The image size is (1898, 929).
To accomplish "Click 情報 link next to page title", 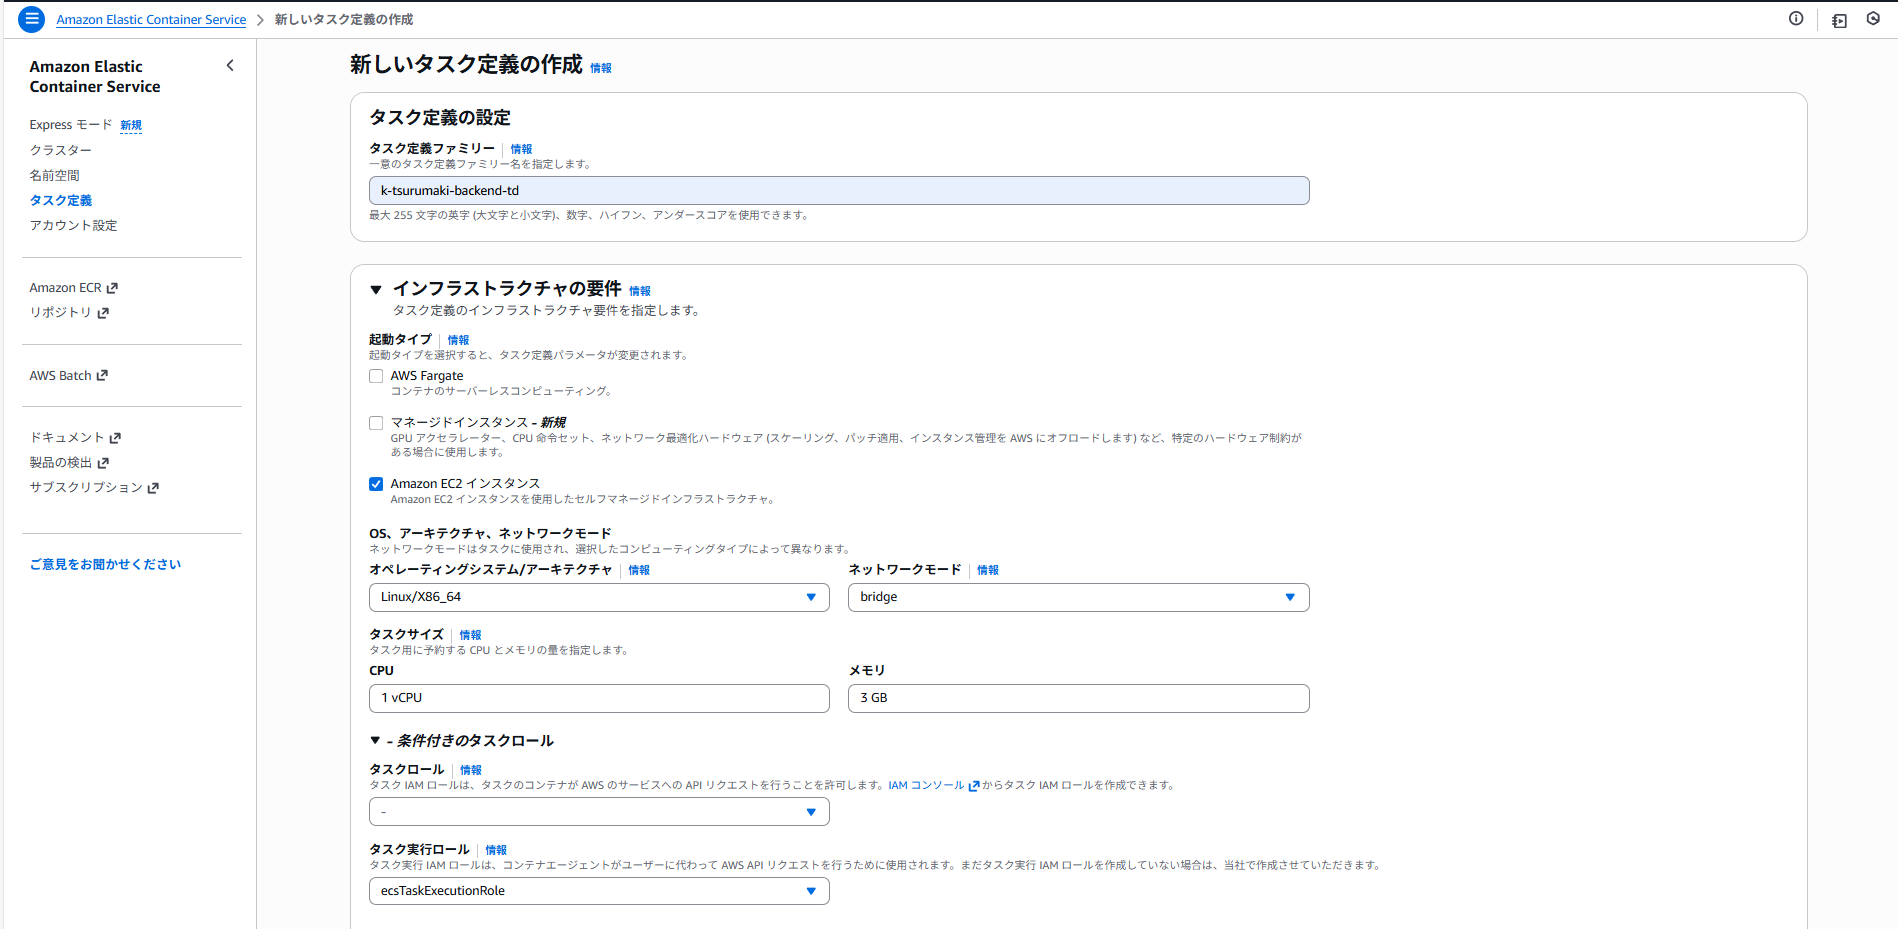I will [x=600, y=68].
